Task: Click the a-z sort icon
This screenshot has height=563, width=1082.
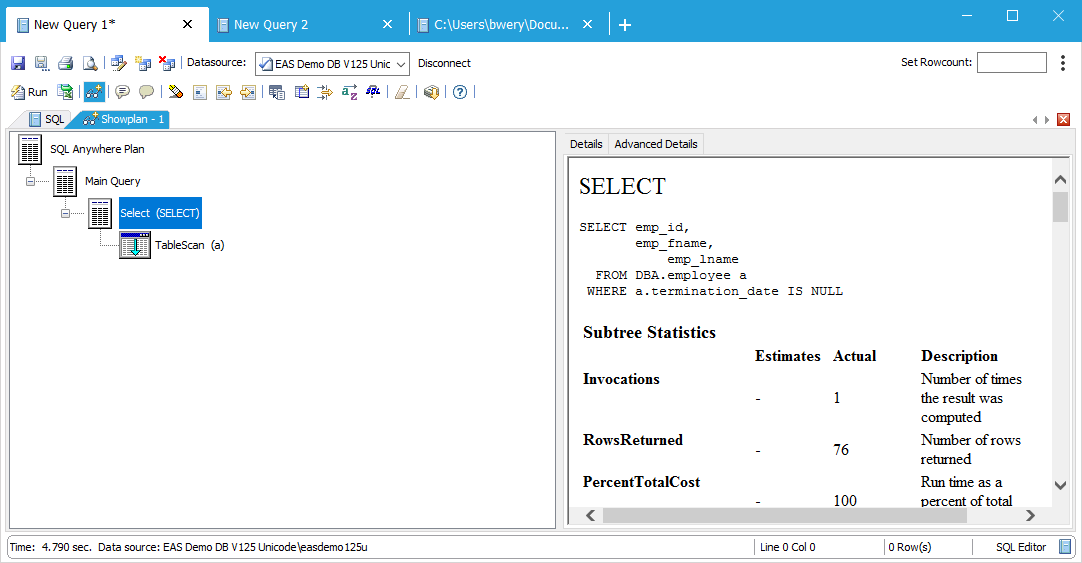Action: pyautogui.click(x=349, y=92)
